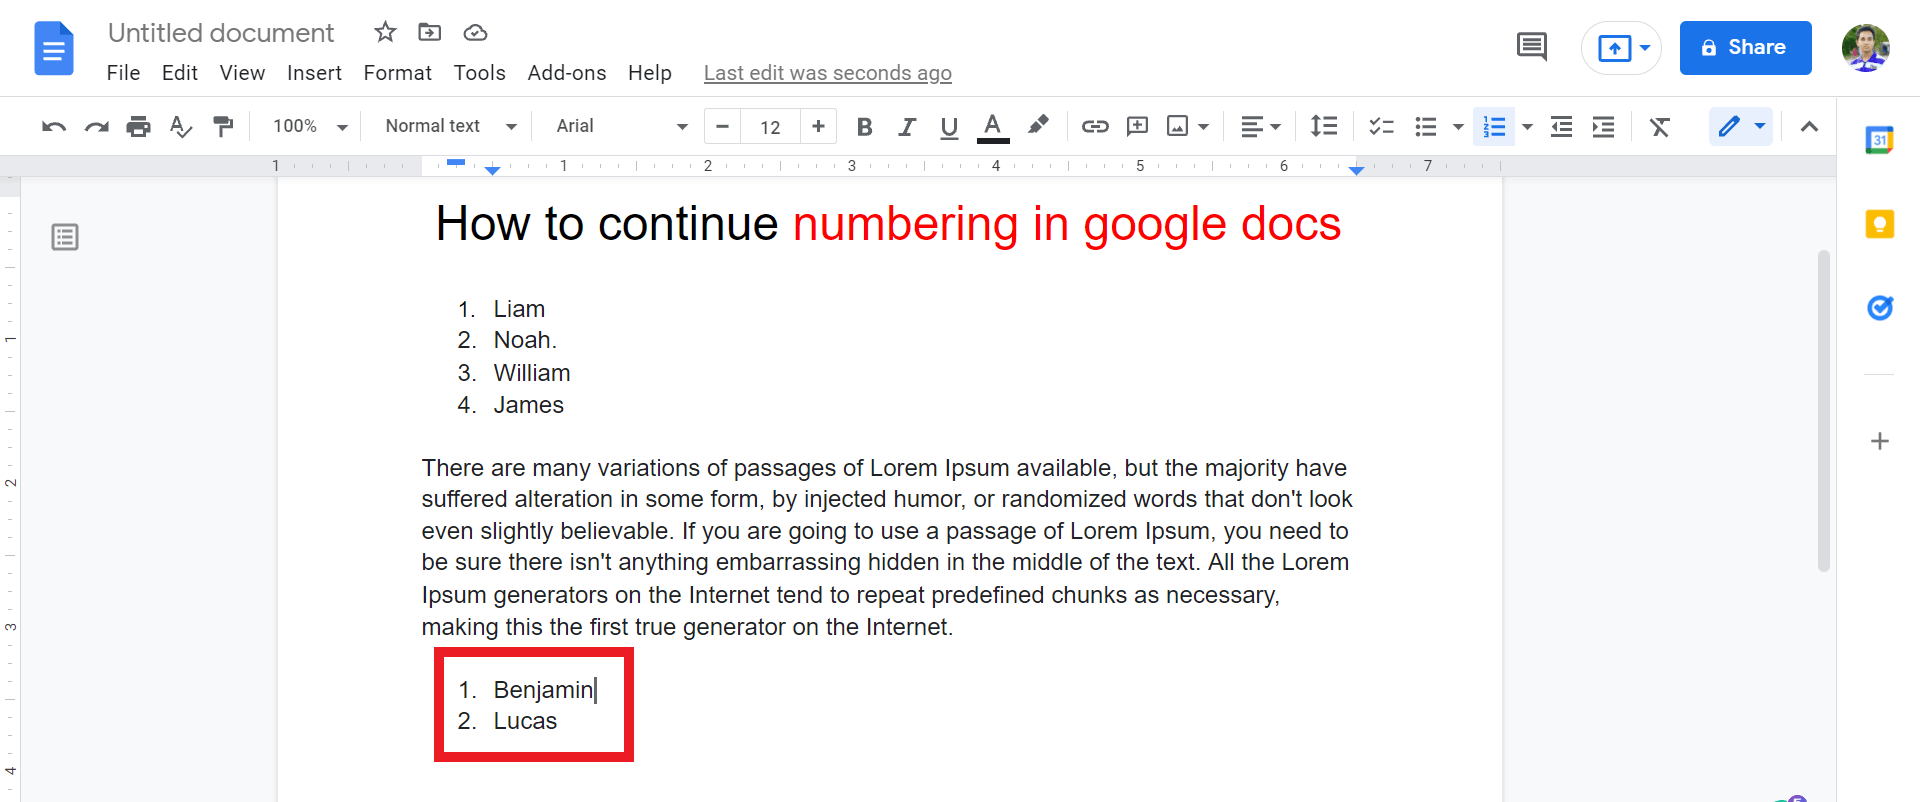Open the Format menu
Viewport: 1920px width, 802px height.
click(x=397, y=73)
